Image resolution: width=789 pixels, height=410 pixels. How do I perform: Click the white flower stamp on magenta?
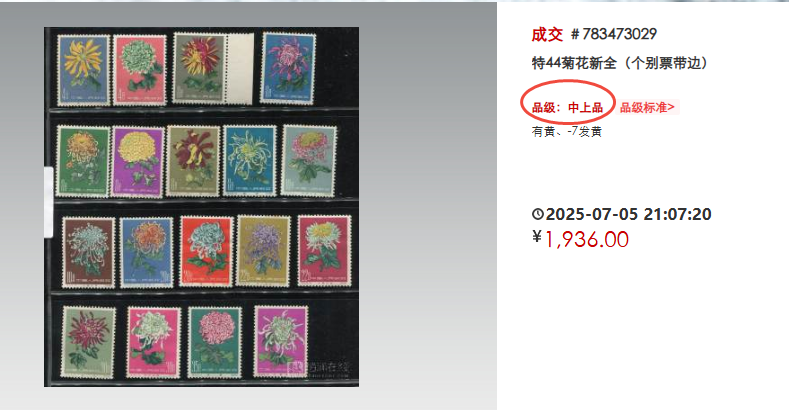click(x=280, y=342)
